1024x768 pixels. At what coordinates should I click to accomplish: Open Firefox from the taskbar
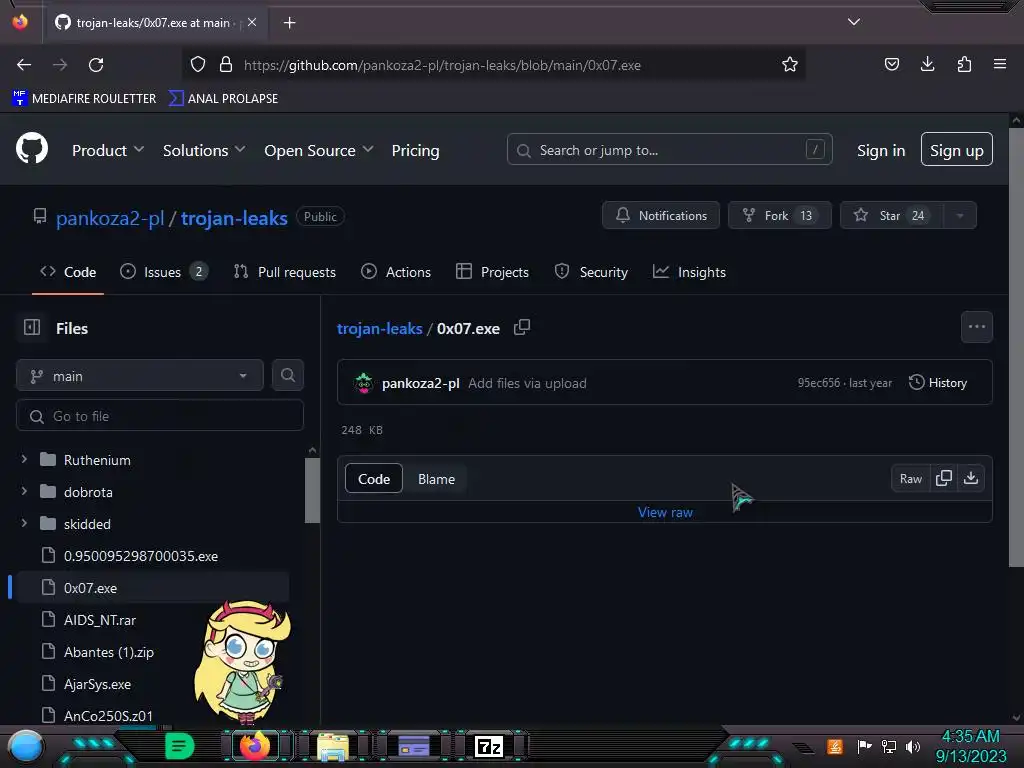(x=255, y=746)
